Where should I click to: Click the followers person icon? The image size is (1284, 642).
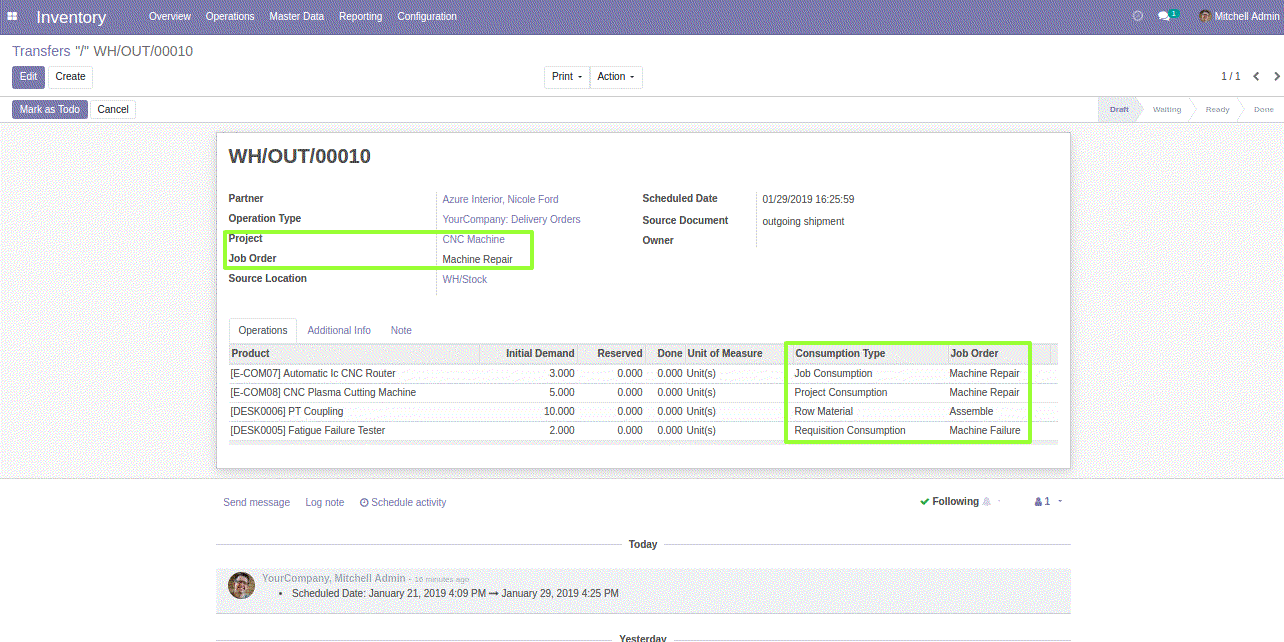point(1038,502)
